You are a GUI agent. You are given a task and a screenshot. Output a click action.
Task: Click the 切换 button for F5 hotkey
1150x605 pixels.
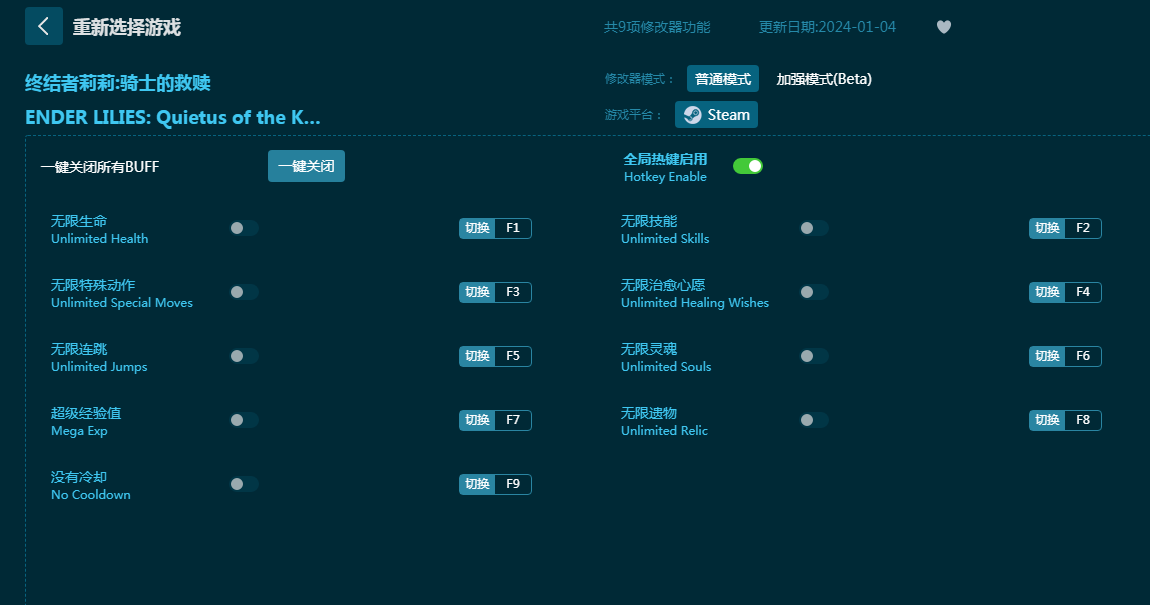click(x=477, y=356)
